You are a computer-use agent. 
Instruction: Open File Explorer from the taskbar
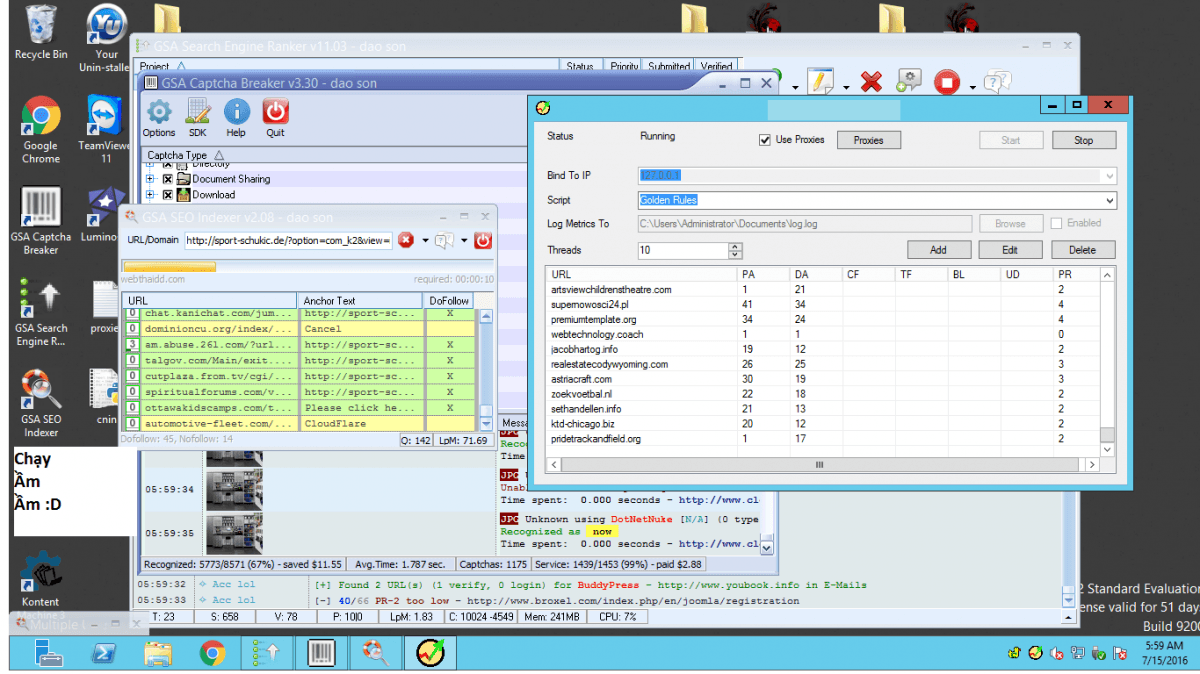pos(158,653)
